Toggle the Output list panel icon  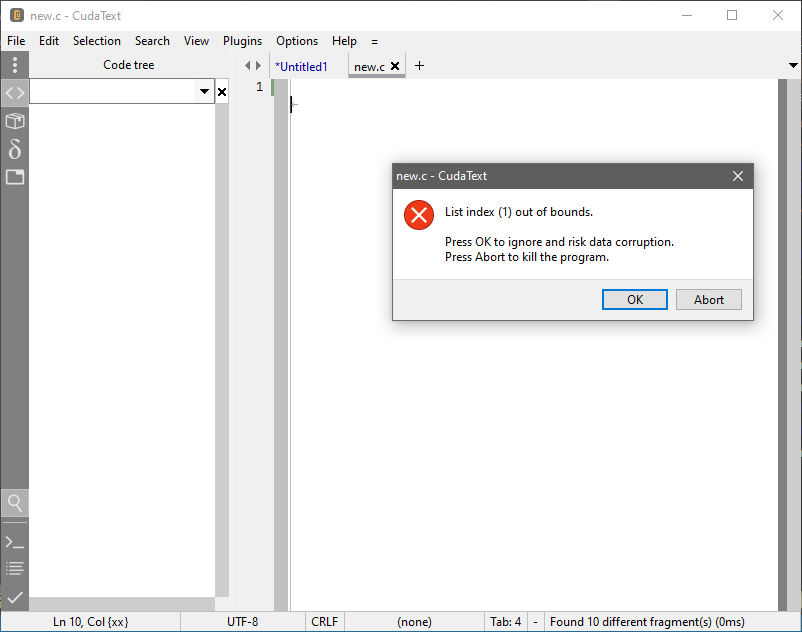(x=15, y=569)
